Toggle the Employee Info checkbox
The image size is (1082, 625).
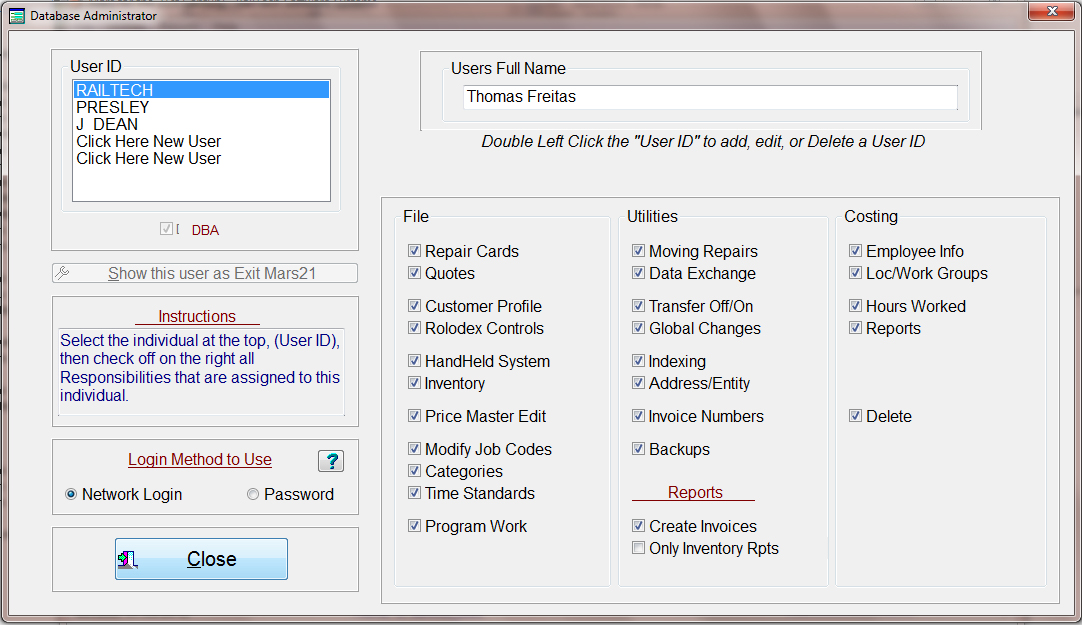coord(855,252)
